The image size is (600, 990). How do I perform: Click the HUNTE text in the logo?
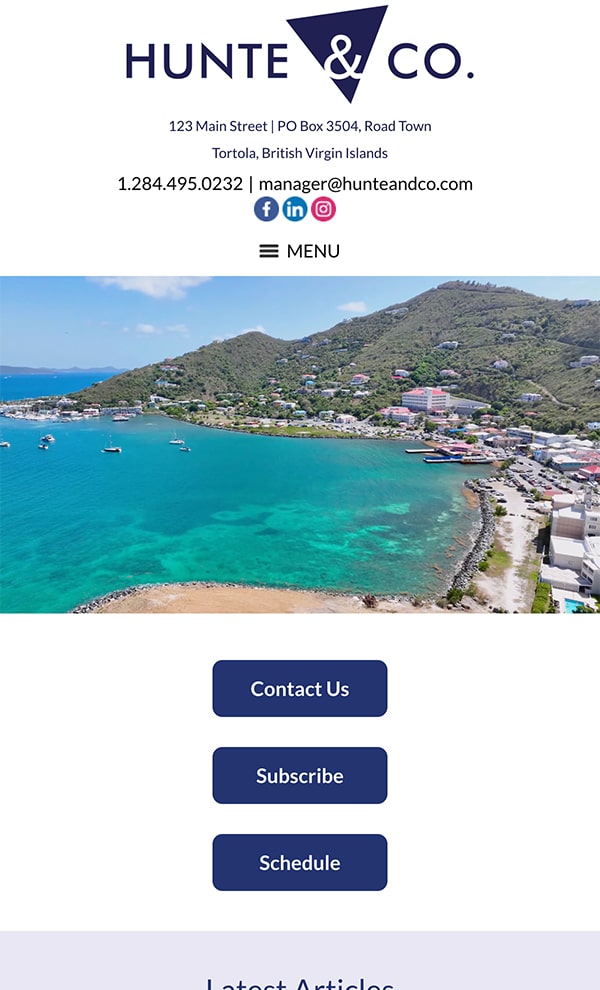(x=207, y=61)
